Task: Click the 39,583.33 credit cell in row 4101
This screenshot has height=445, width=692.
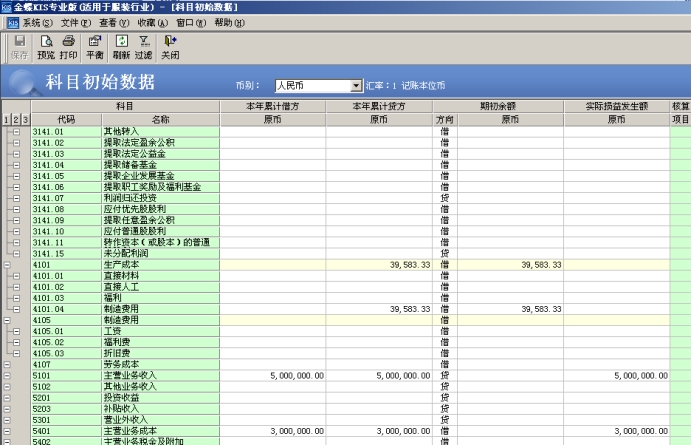Action: click(x=379, y=265)
